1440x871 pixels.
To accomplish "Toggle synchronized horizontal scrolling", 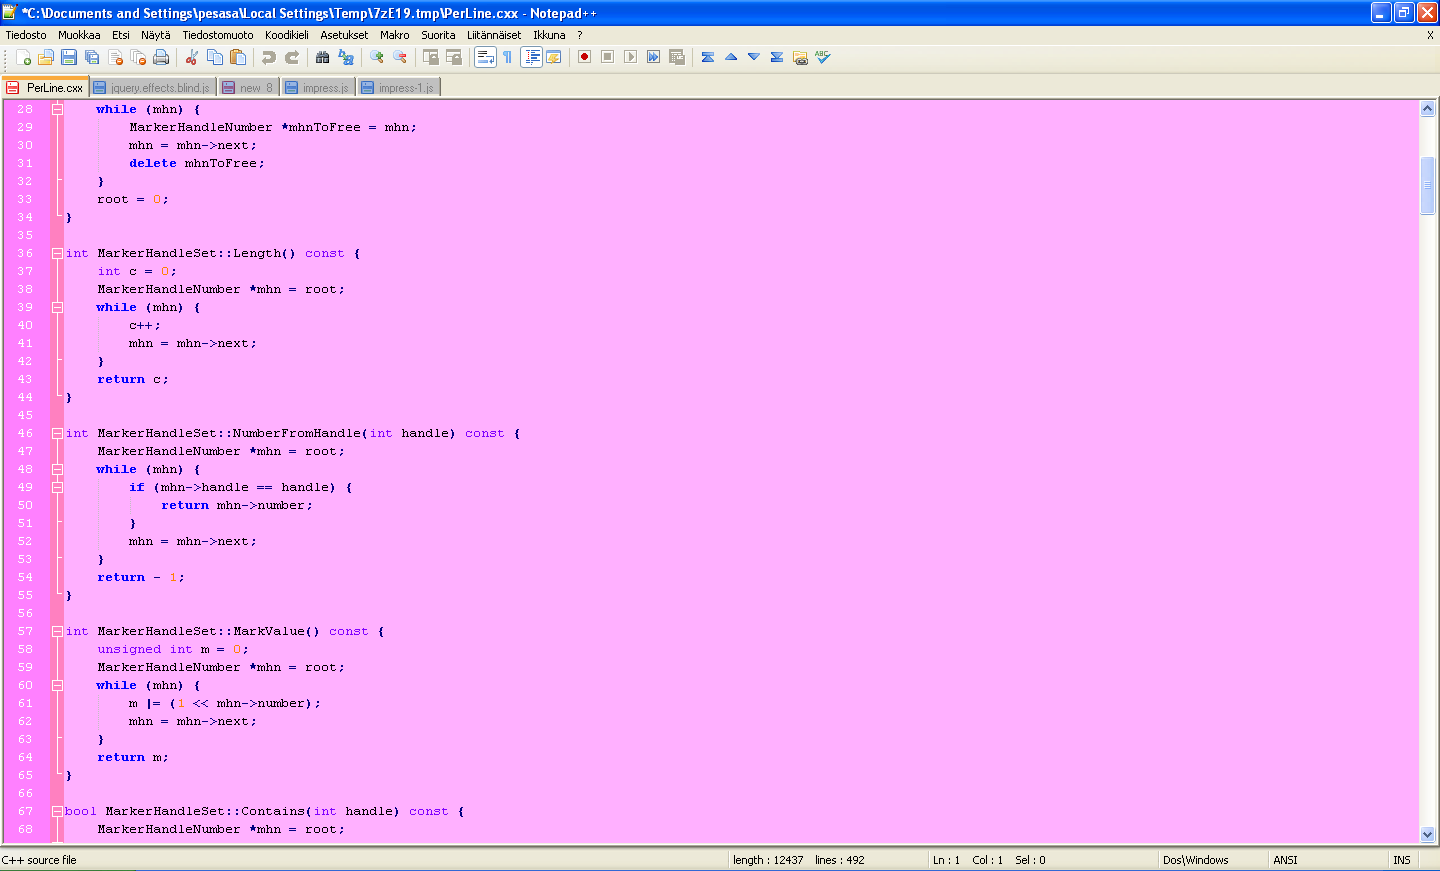I will tap(454, 57).
